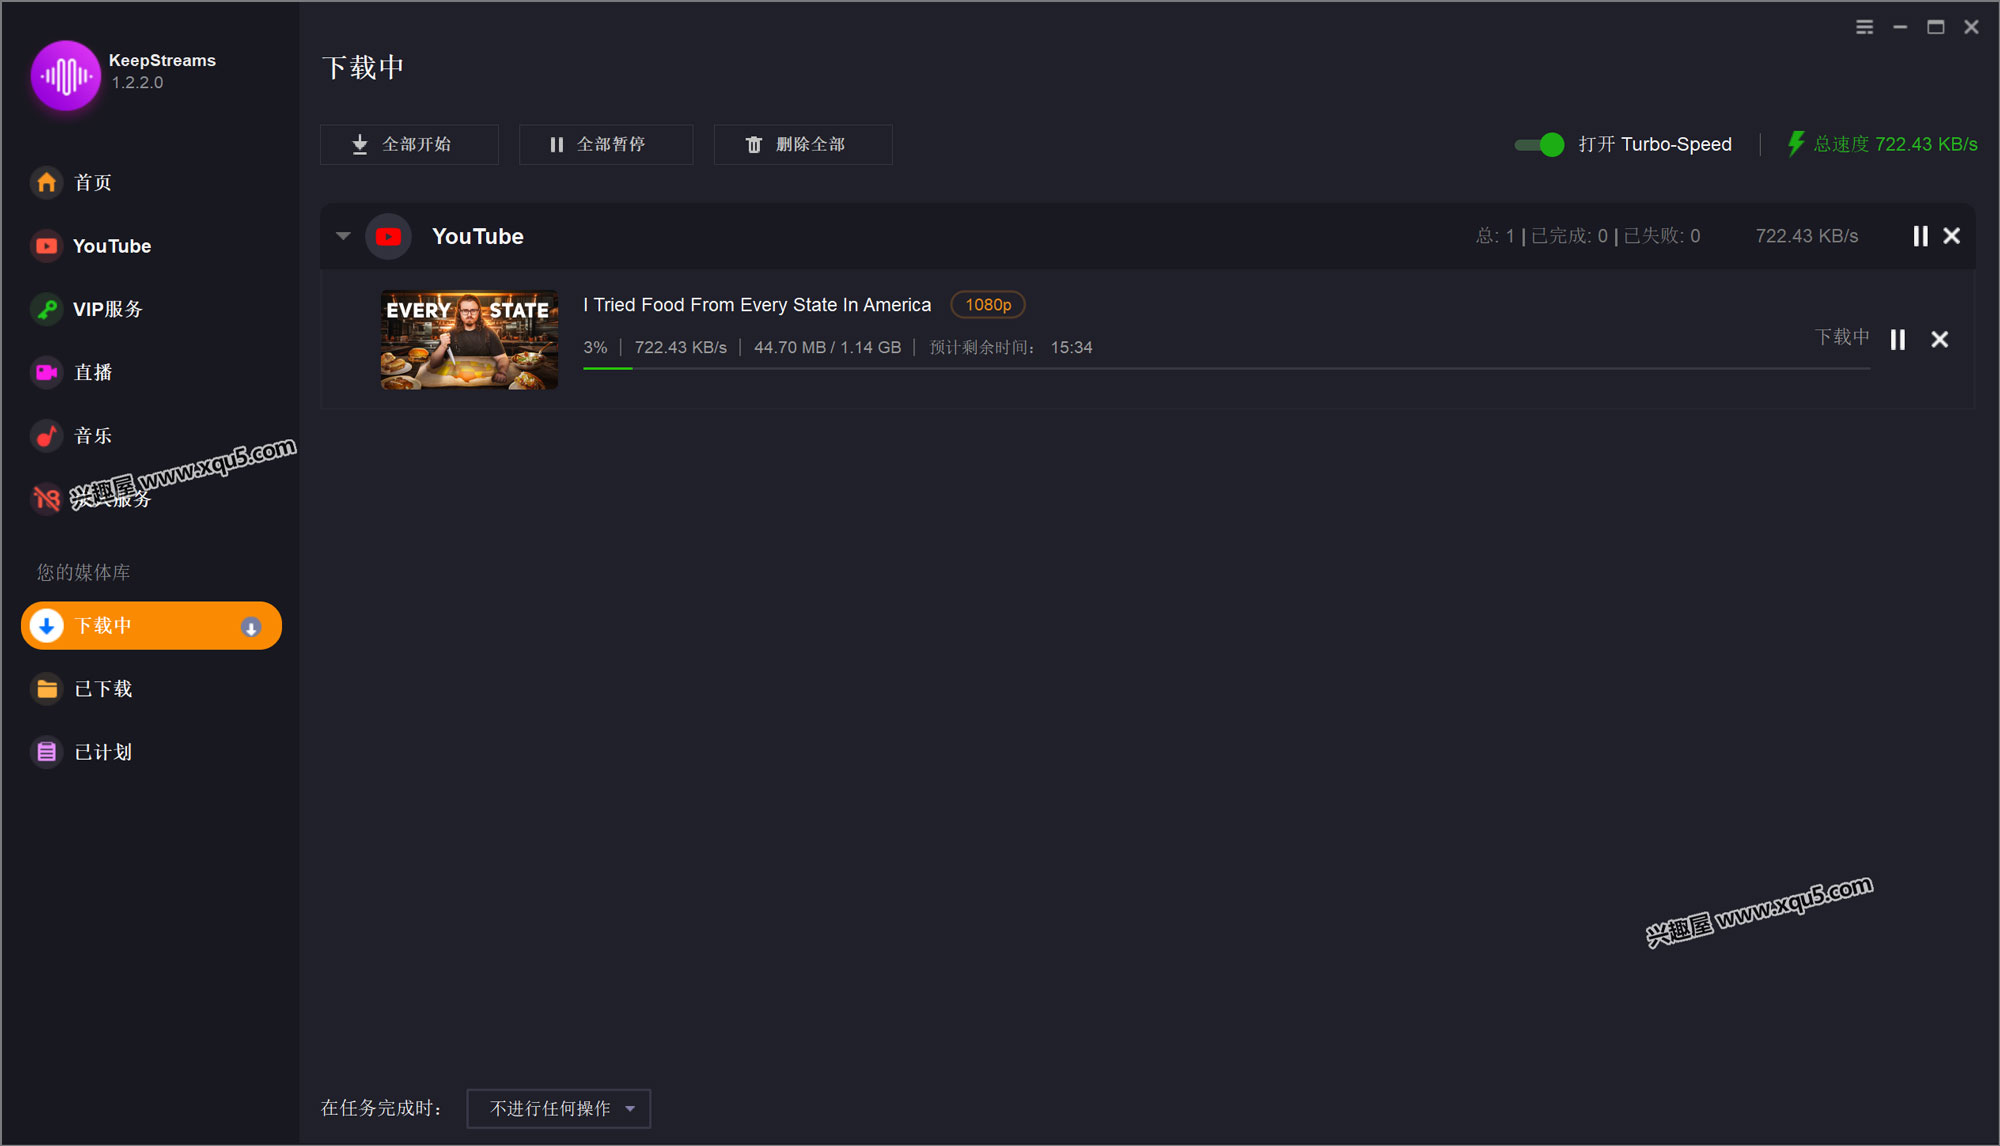Click the pink live camera icon
This screenshot has width=2000, height=1146.
pyautogui.click(x=47, y=372)
